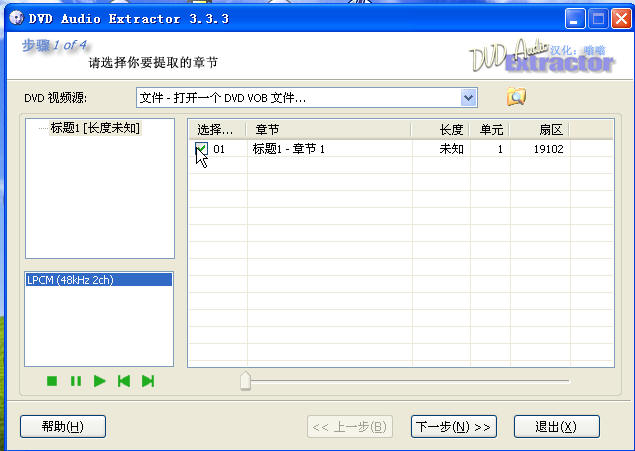Screen dimensions: 635x451
Task: Select the LPCM (48kHz 2ch) audio stream
Action: [x=99, y=280]
